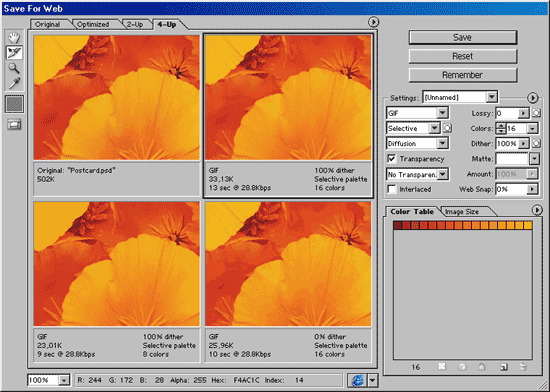Switch to the Image Size tab
The height and width of the screenshot is (392, 550).
(x=462, y=211)
